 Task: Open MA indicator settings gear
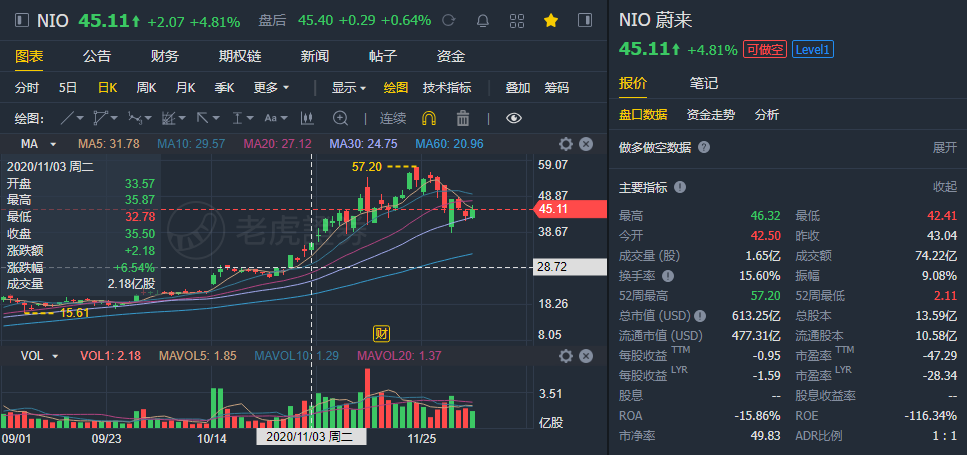[566, 144]
